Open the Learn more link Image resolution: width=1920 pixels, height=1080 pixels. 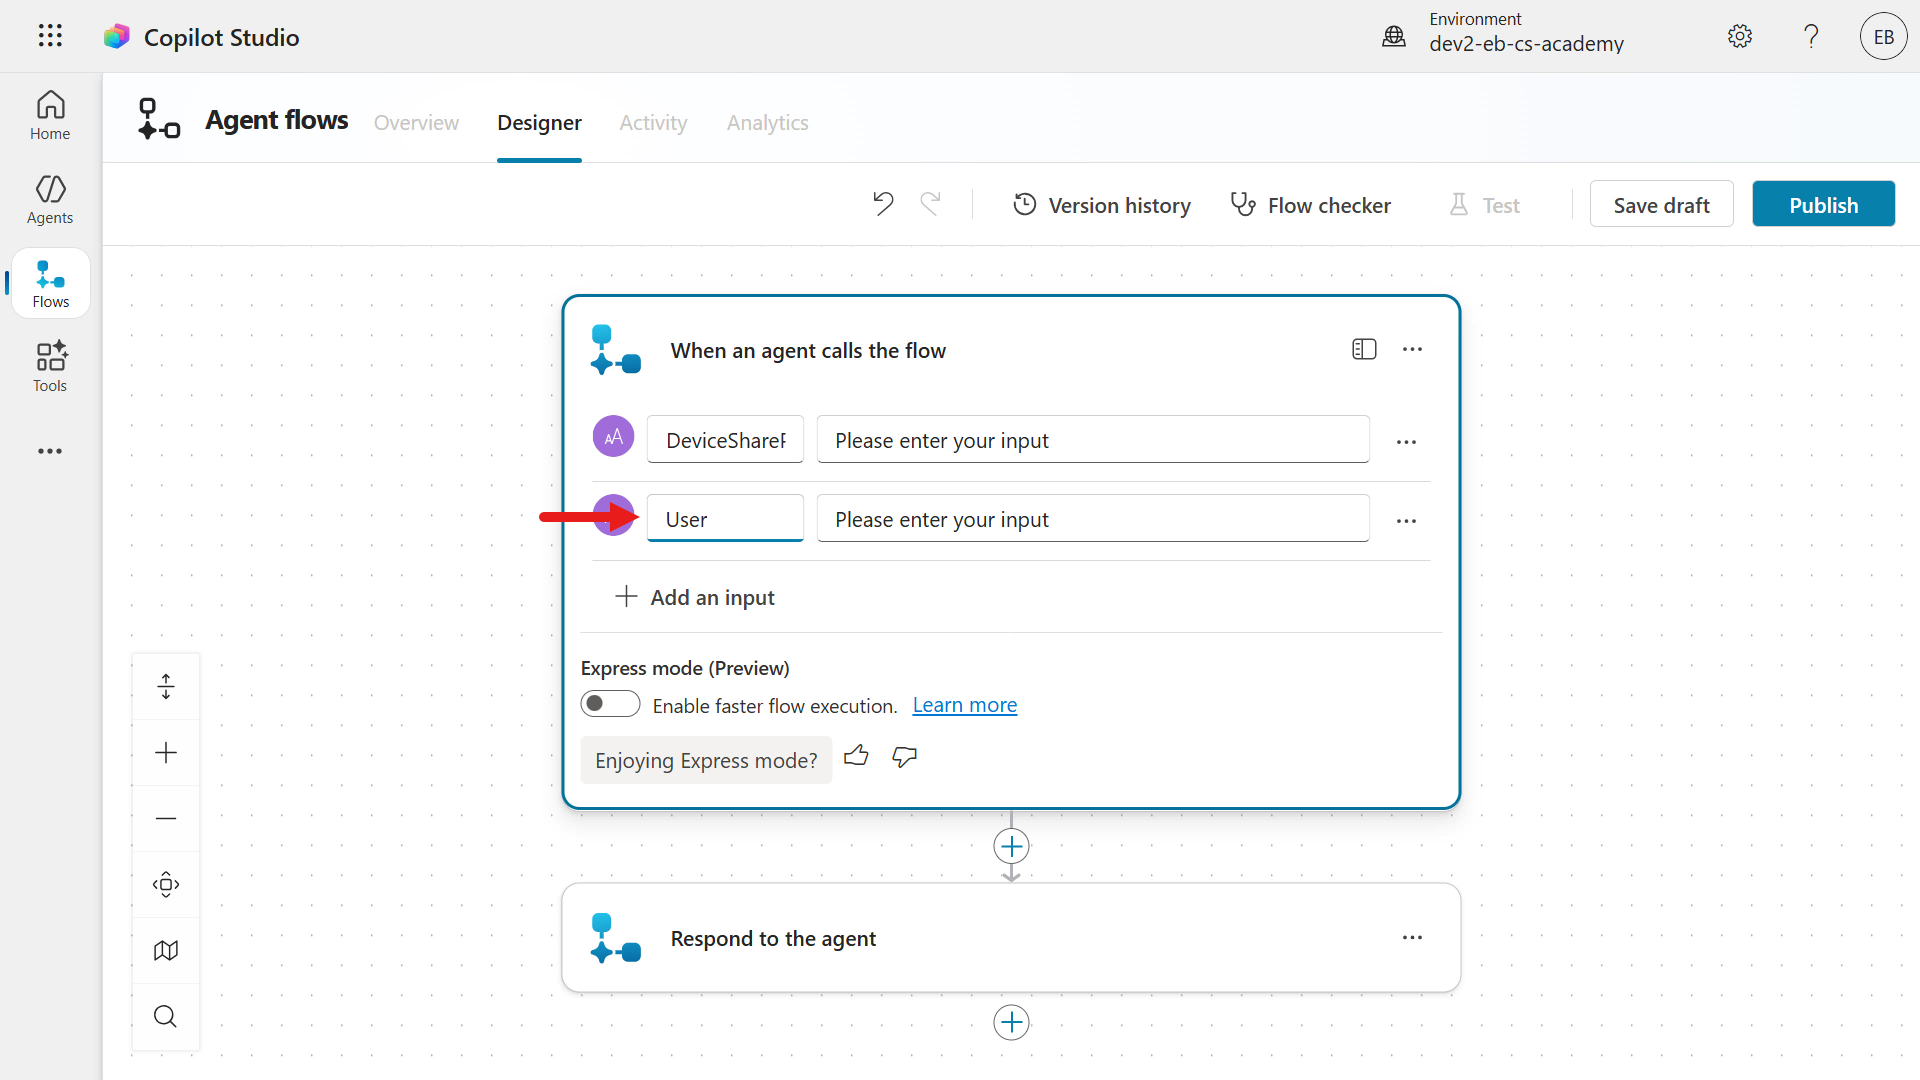pyautogui.click(x=964, y=705)
